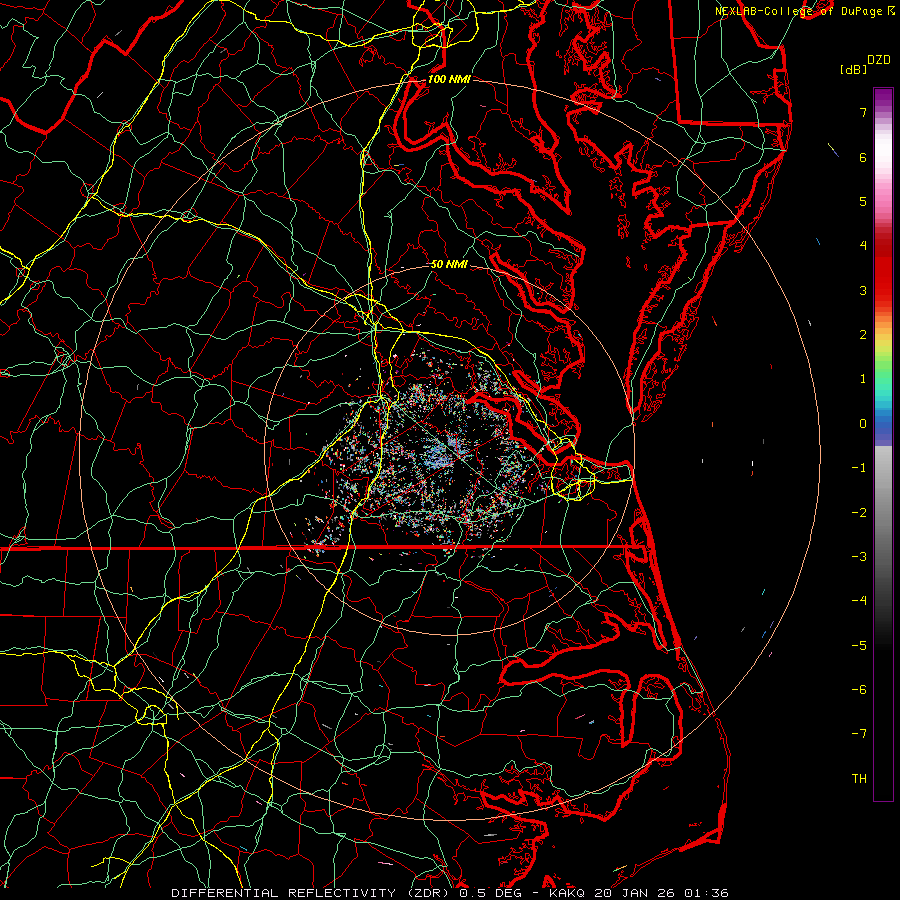The image size is (900, 900).
Task: Click the 1 dB value on color scale
Action: 863,379
